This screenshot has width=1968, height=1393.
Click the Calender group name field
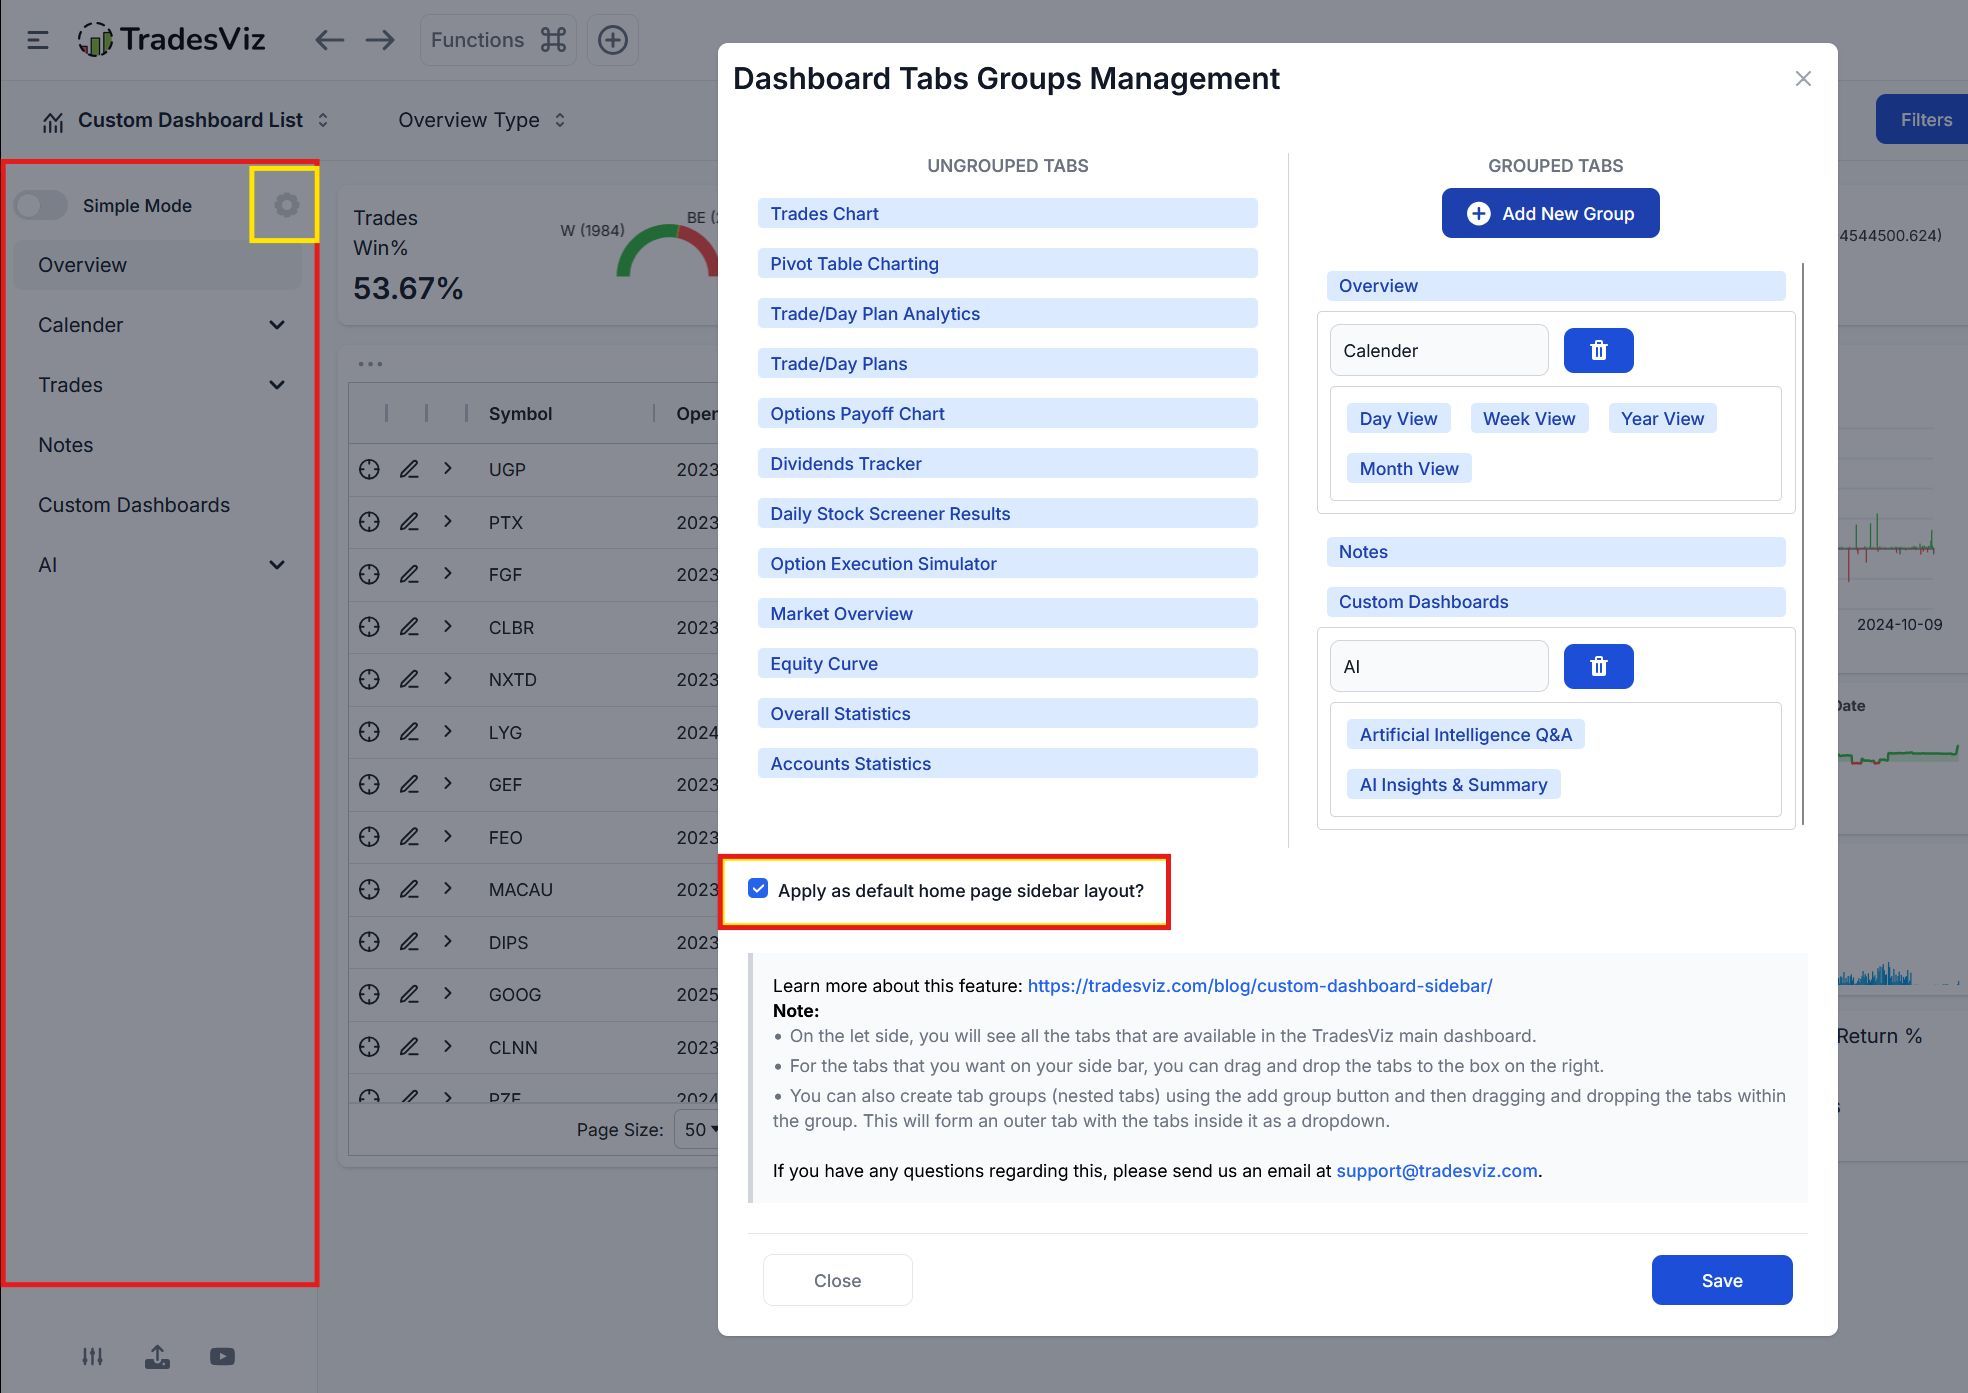click(1437, 351)
